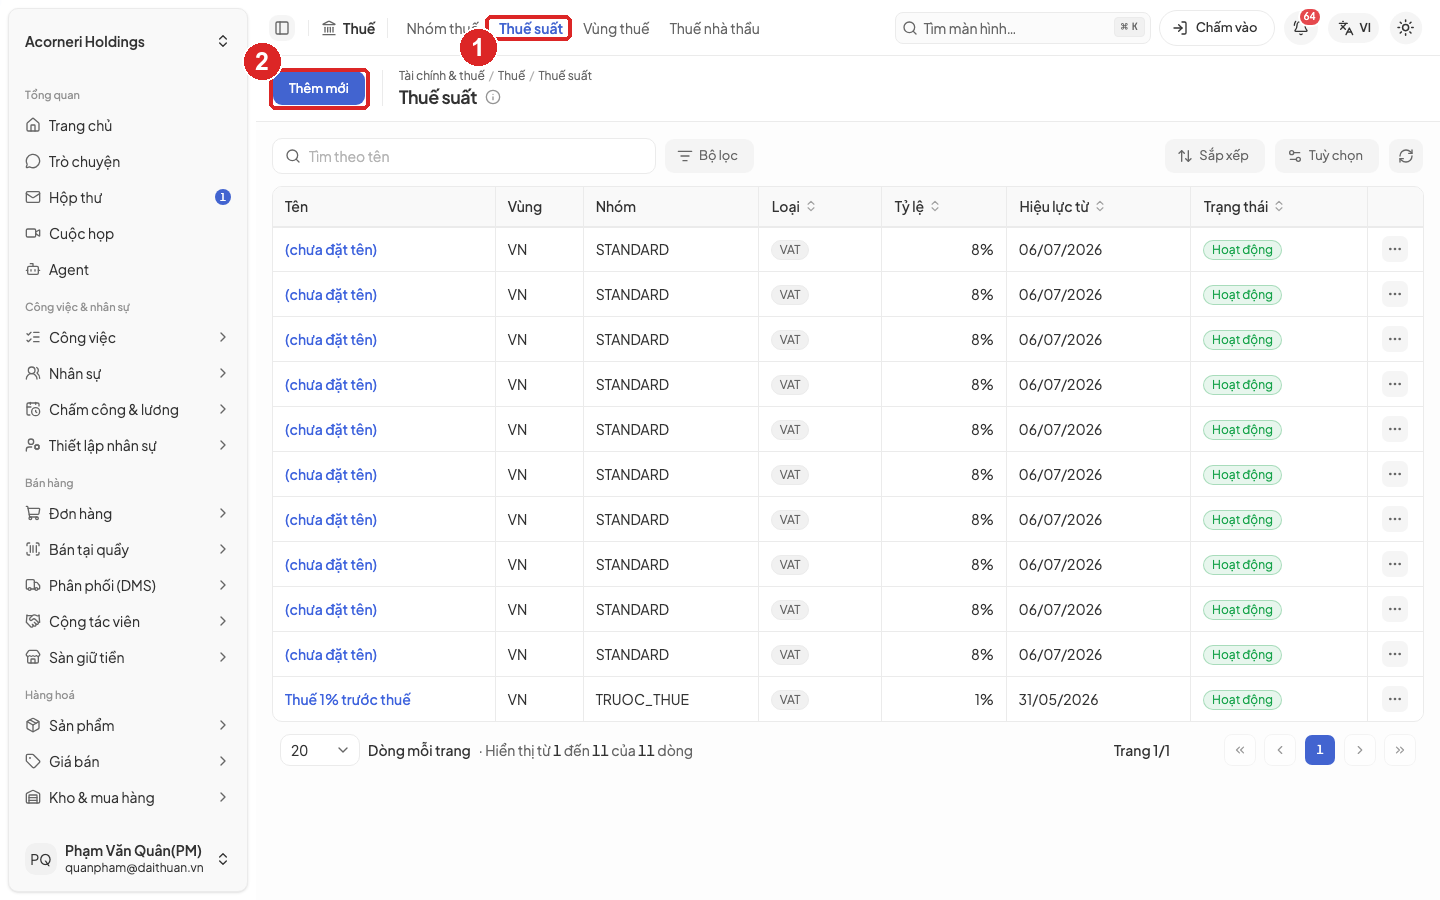Click the Thuế breadcrumb link

[511, 76]
